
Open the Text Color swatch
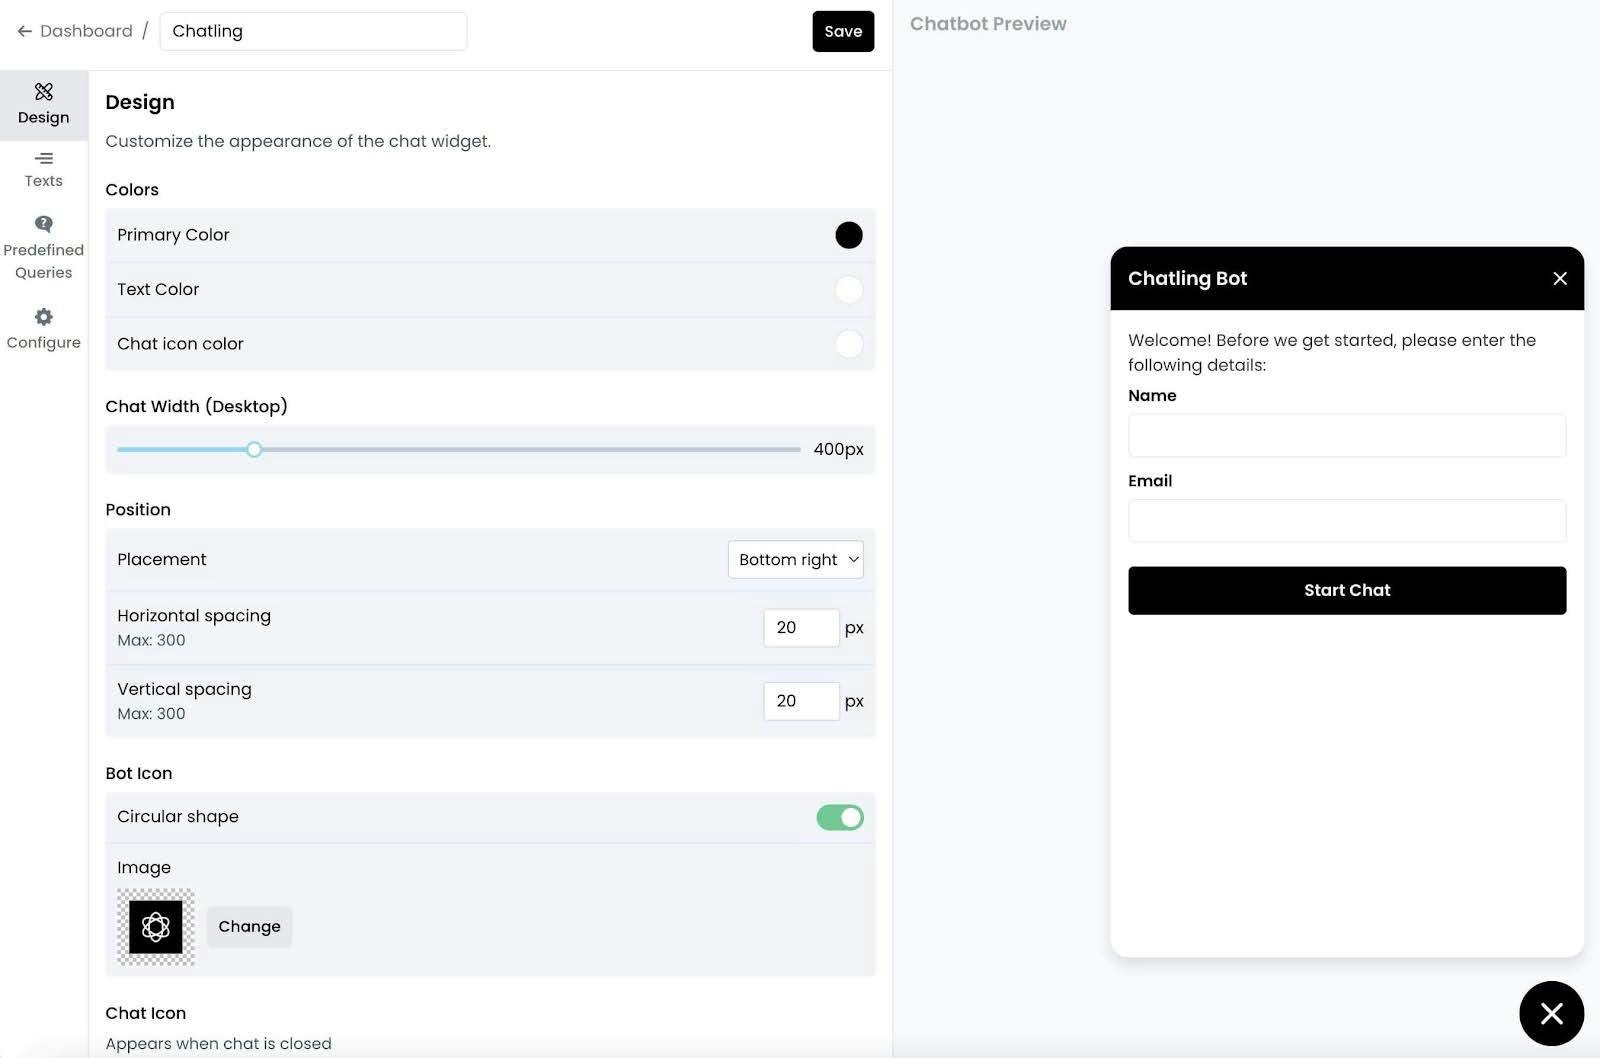tap(849, 289)
